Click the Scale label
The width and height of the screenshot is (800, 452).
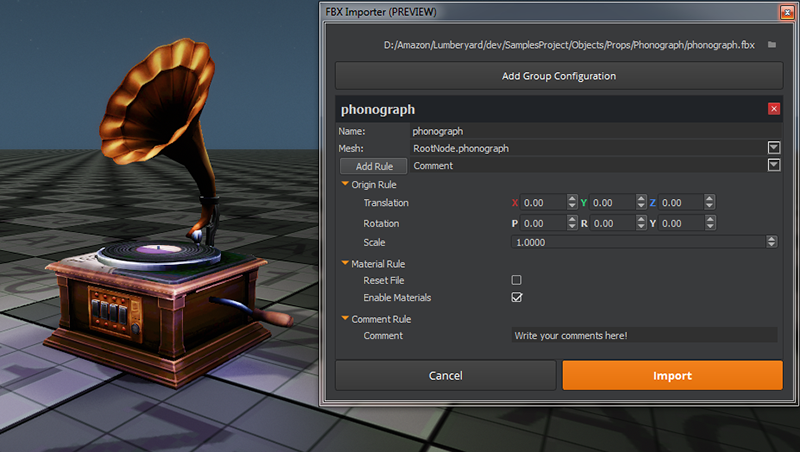pyautogui.click(x=374, y=242)
